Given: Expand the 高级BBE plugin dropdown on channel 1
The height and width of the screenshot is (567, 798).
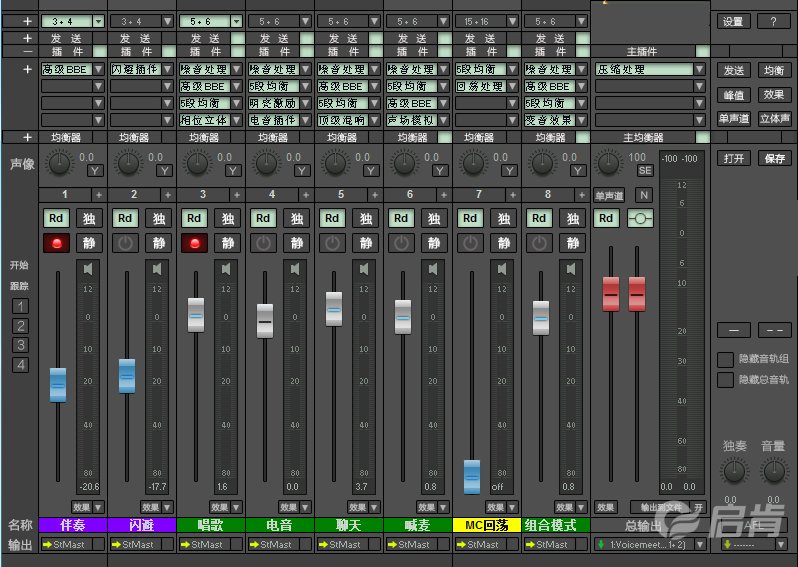Looking at the screenshot, I should (x=99, y=69).
